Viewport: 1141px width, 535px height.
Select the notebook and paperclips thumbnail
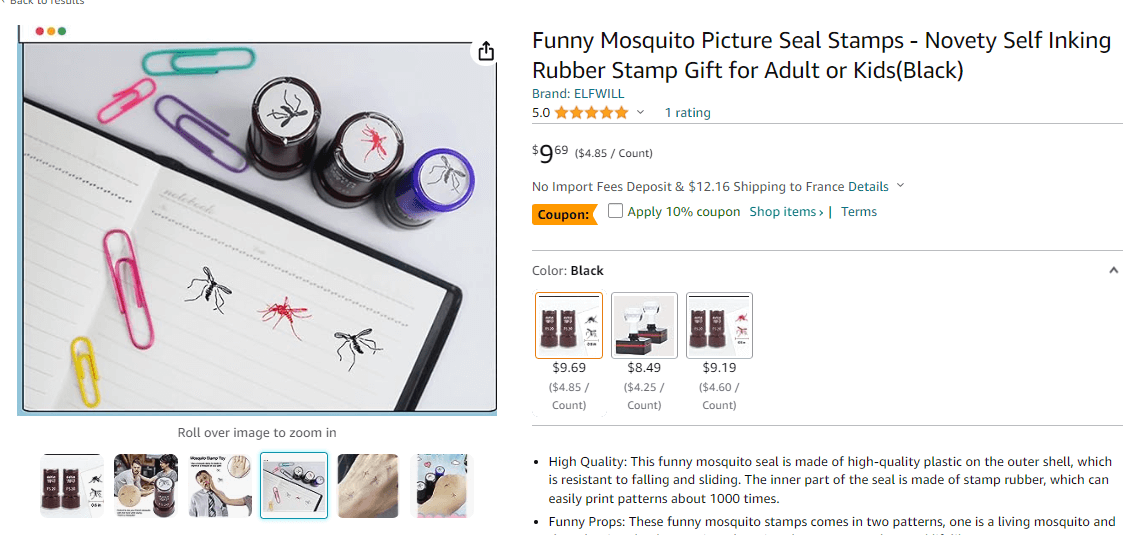[294, 486]
